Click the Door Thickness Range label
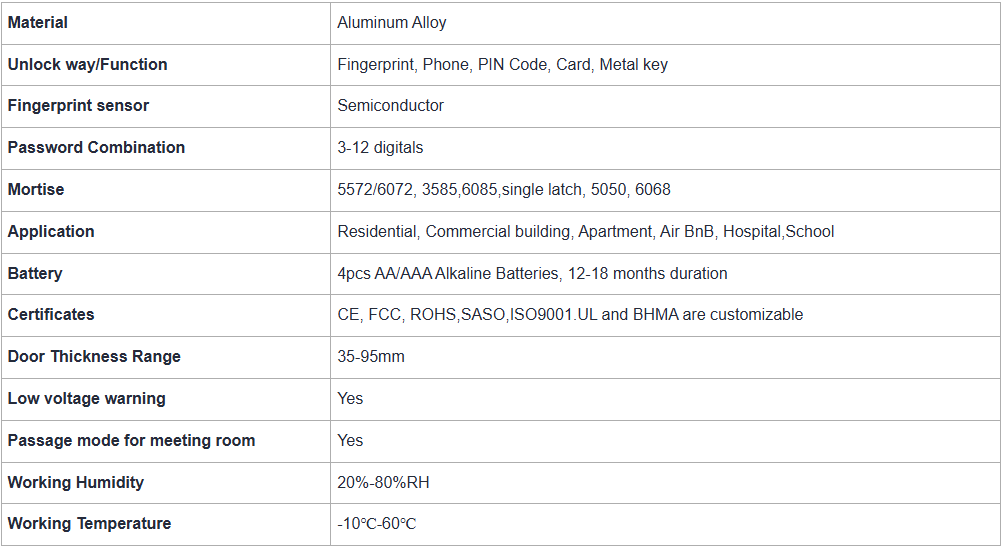 pos(94,356)
